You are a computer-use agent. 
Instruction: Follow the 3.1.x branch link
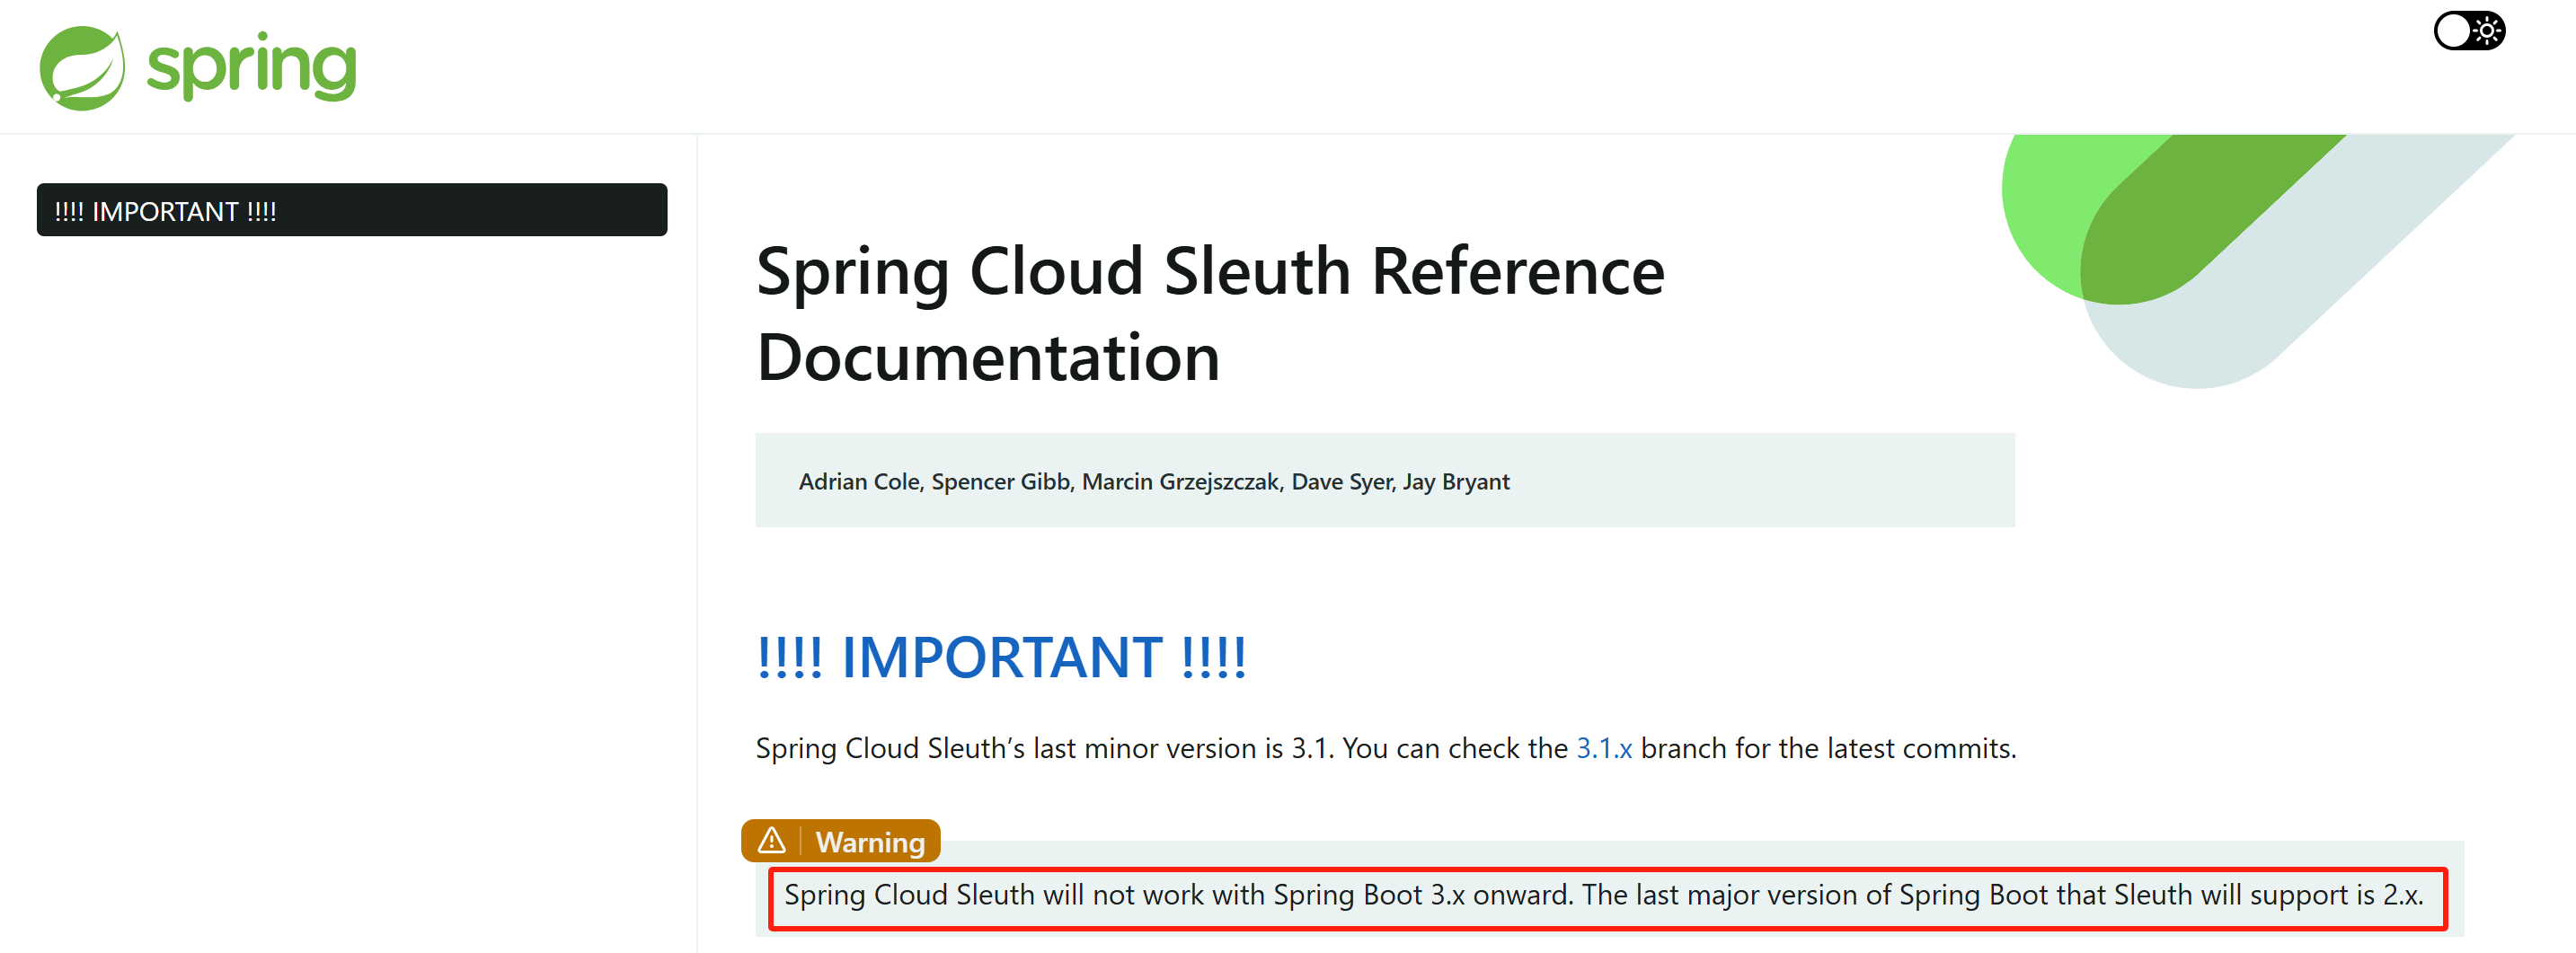click(x=1603, y=748)
